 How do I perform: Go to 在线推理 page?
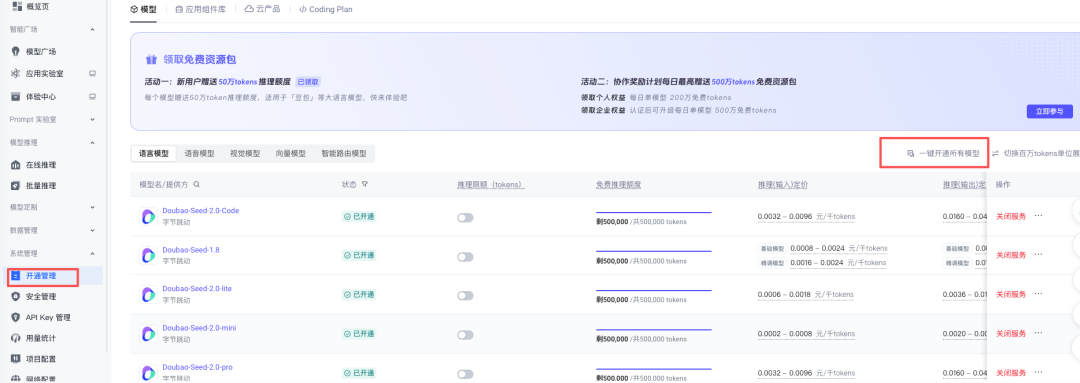tap(41, 165)
